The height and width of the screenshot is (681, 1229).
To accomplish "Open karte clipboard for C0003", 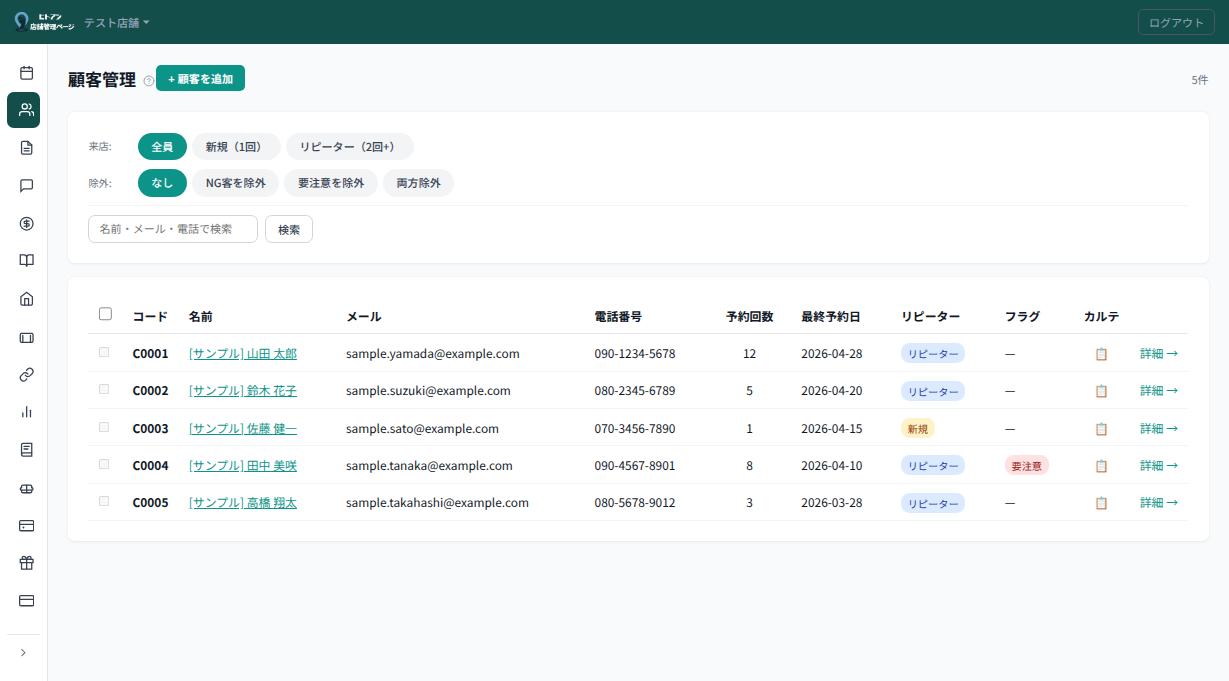I will click(x=1101, y=429).
